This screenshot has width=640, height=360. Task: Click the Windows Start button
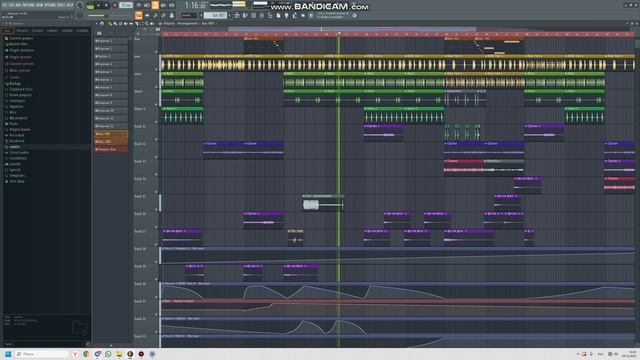click(8, 354)
